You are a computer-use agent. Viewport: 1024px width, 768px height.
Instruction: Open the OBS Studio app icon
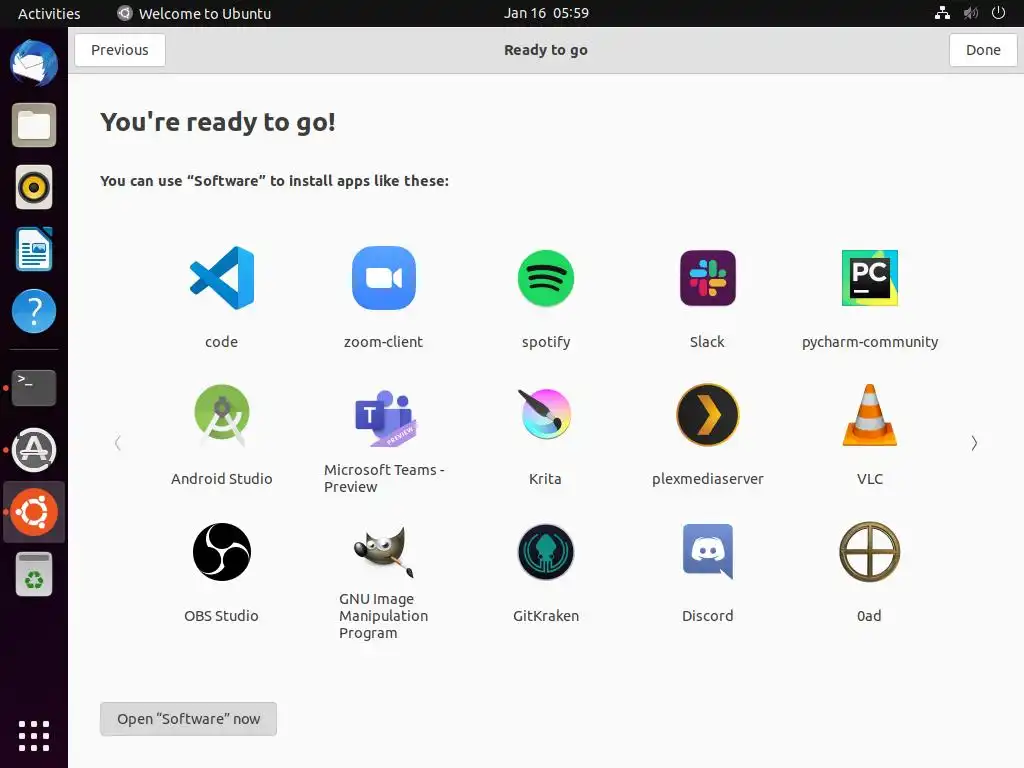(221, 552)
